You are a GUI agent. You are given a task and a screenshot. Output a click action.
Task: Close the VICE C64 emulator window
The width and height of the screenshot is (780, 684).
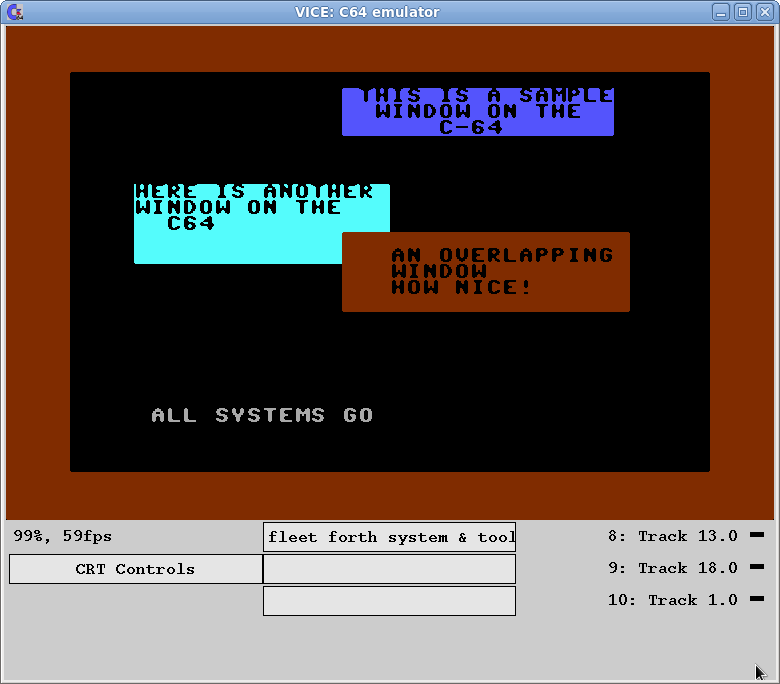coord(763,12)
